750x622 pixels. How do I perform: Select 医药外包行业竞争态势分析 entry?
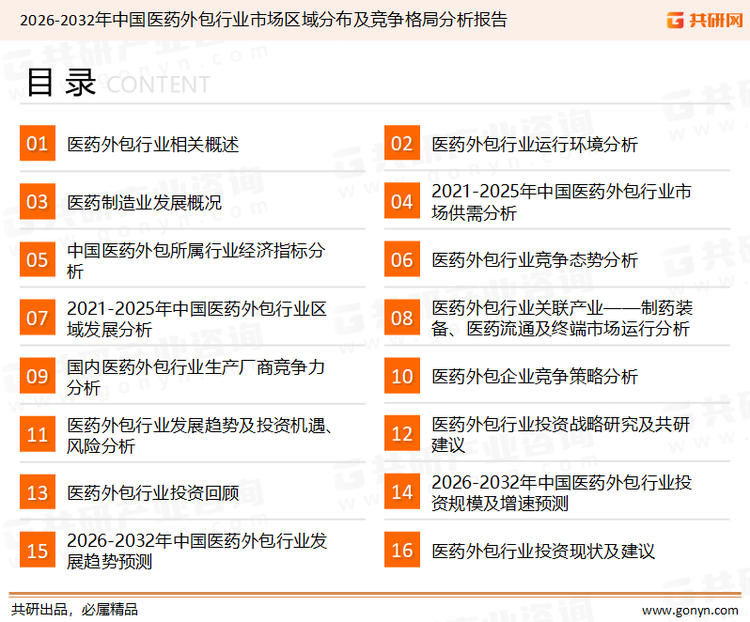tap(534, 260)
